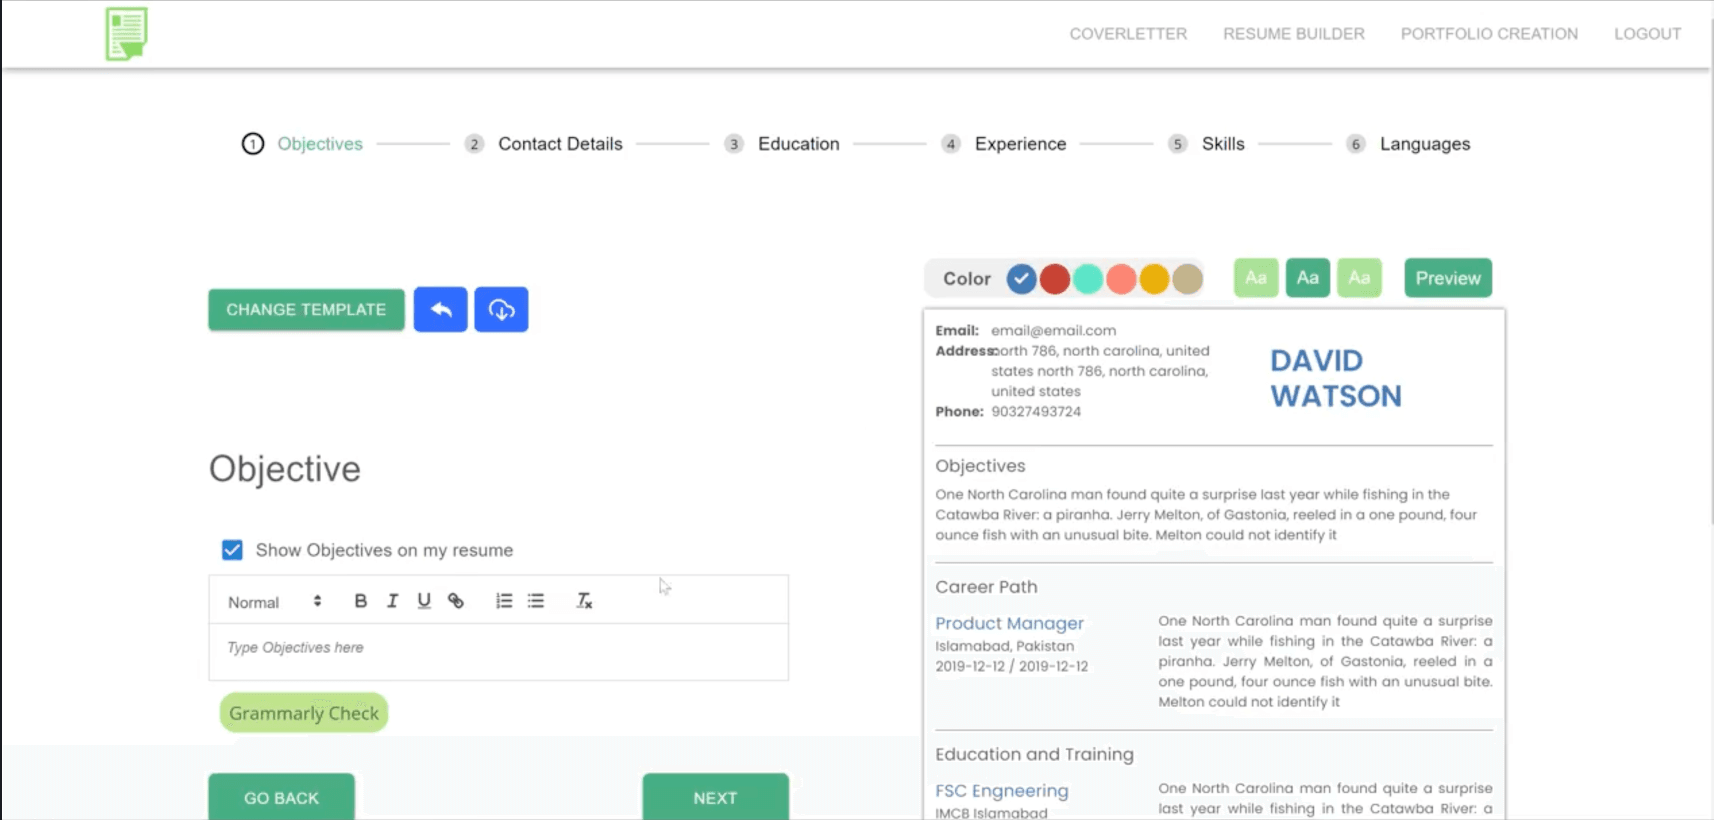Viewport: 1714px width, 820px height.
Task: Click the Grammarly Check button
Action: [304, 713]
